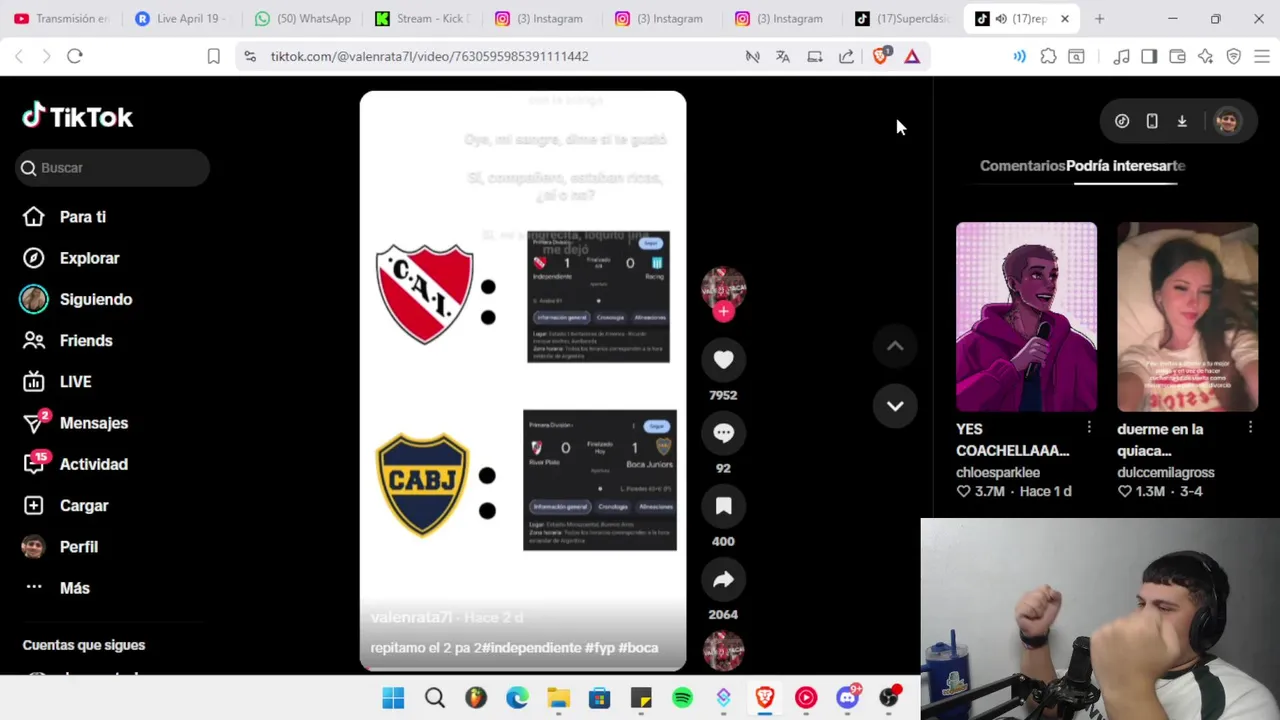
Task: Follow valenrata7l via the red plus badge
Action: pyautogui.click(x=723, y=311)
